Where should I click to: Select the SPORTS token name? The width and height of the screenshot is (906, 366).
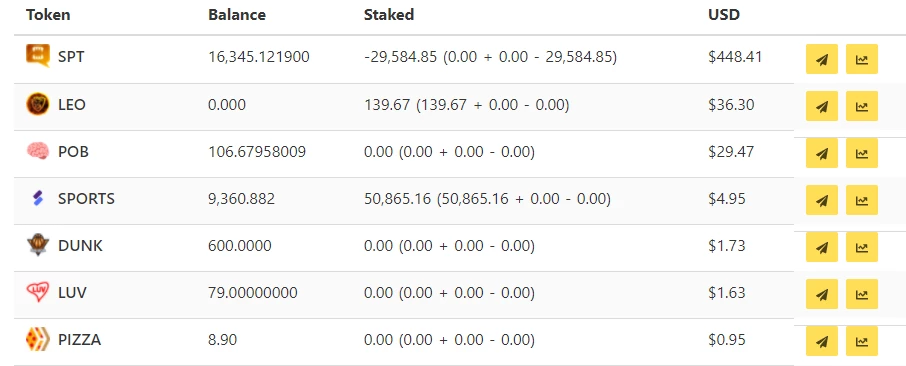[86, 199]
